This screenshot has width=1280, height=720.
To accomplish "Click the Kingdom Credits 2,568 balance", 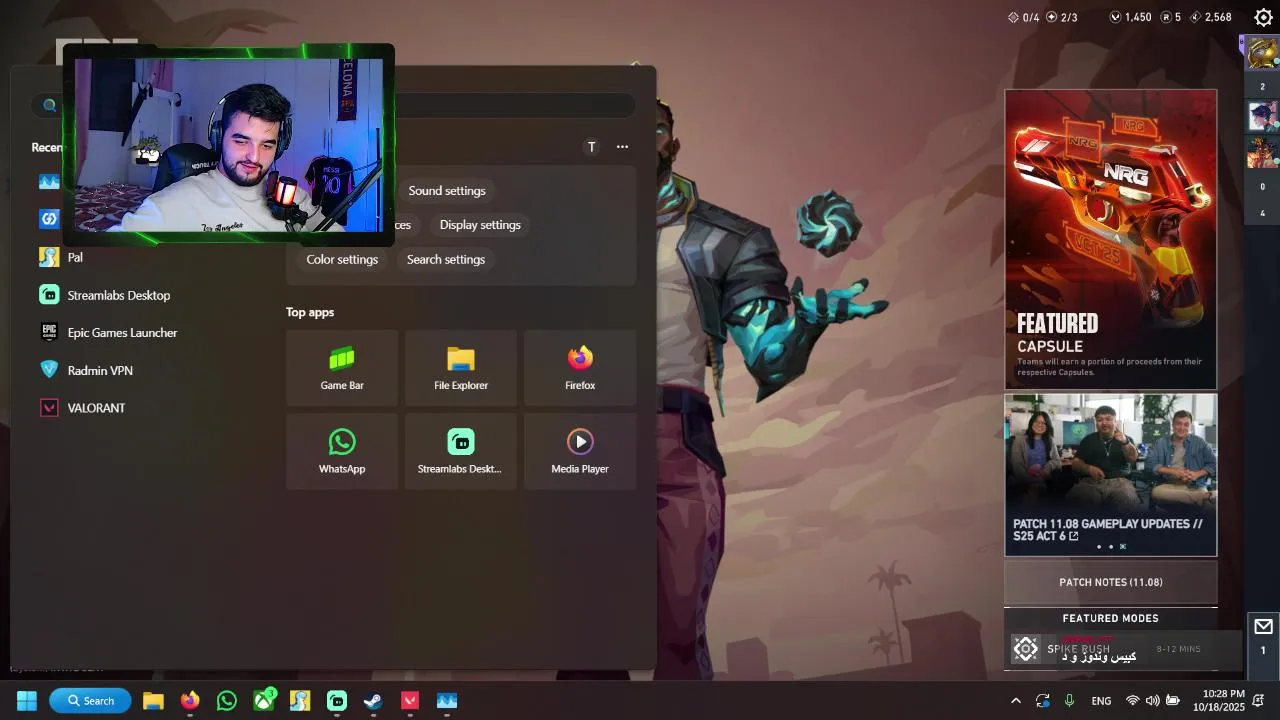I will [x=1211, y=17].
